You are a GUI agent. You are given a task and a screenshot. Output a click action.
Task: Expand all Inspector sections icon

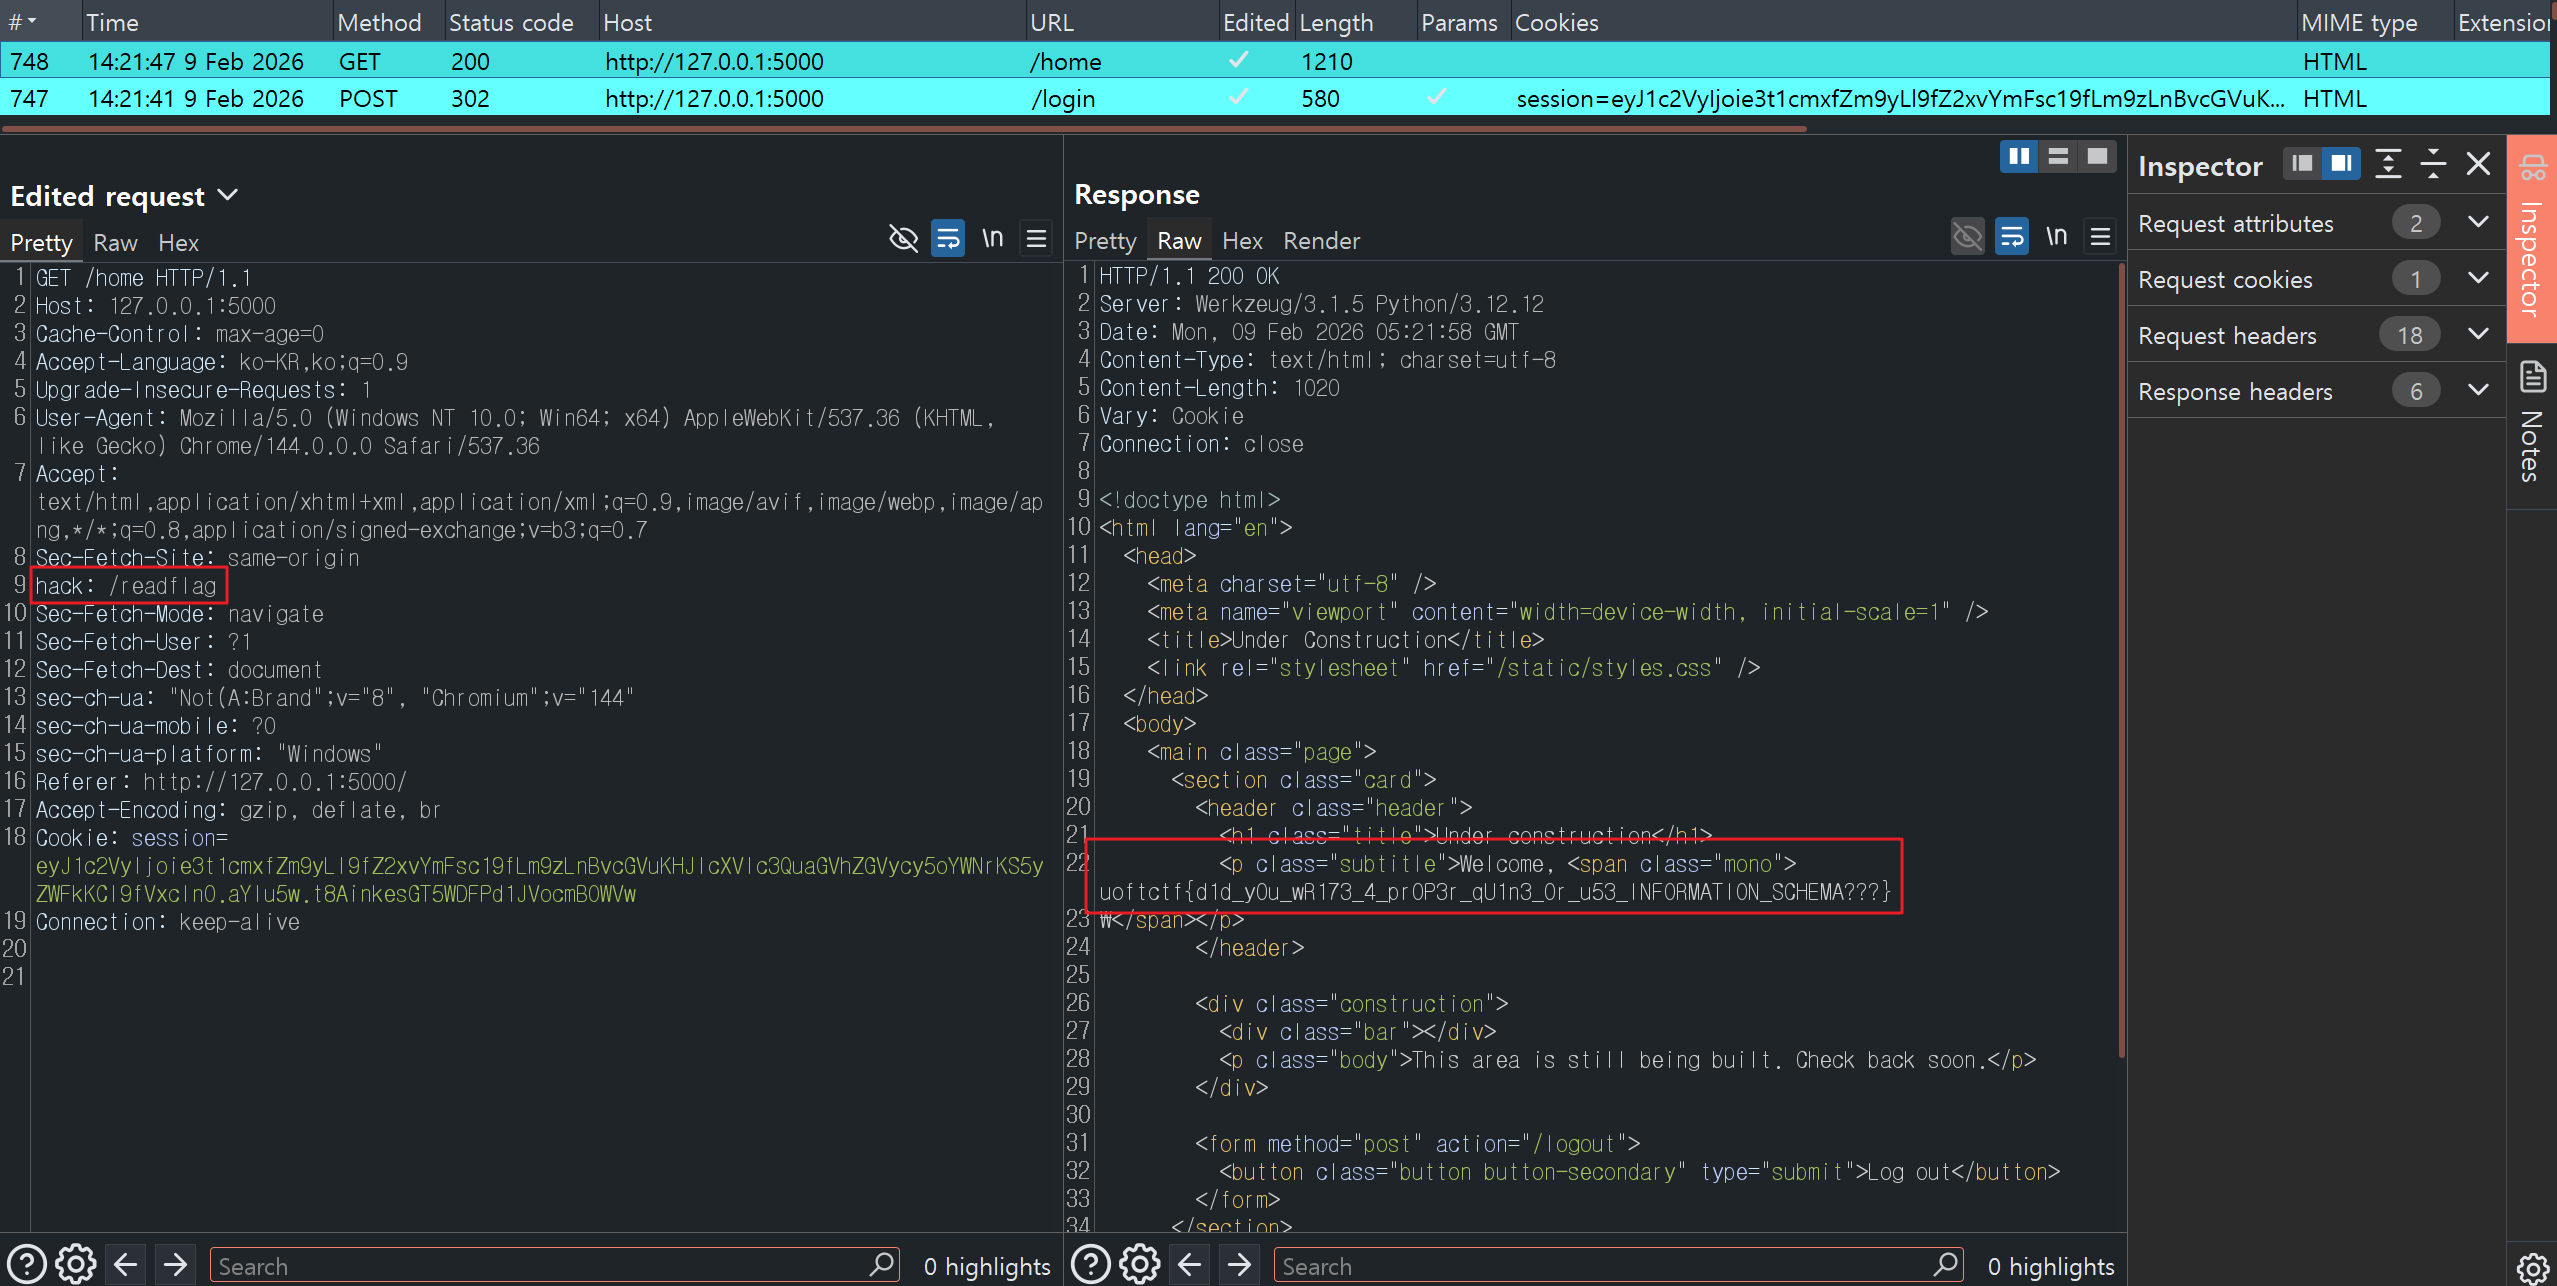(x=2388, y=164)
